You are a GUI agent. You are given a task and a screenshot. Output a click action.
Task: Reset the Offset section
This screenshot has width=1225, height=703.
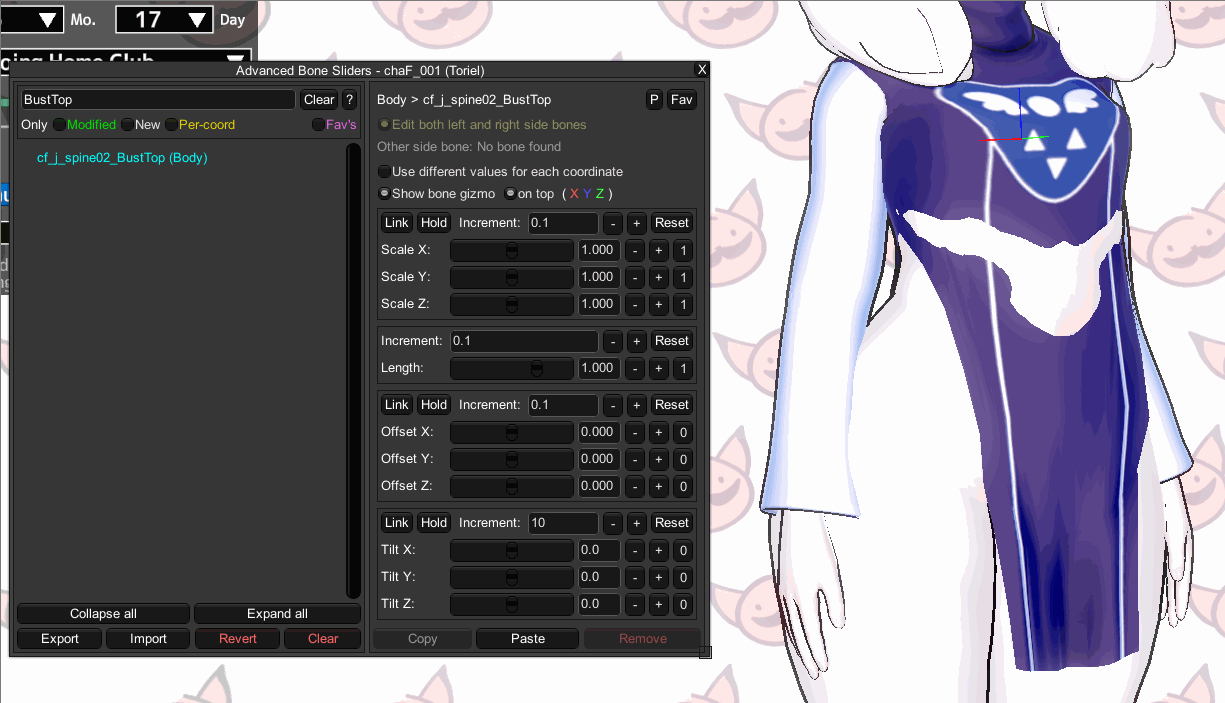pyautogui.click(x=672, y=405)
